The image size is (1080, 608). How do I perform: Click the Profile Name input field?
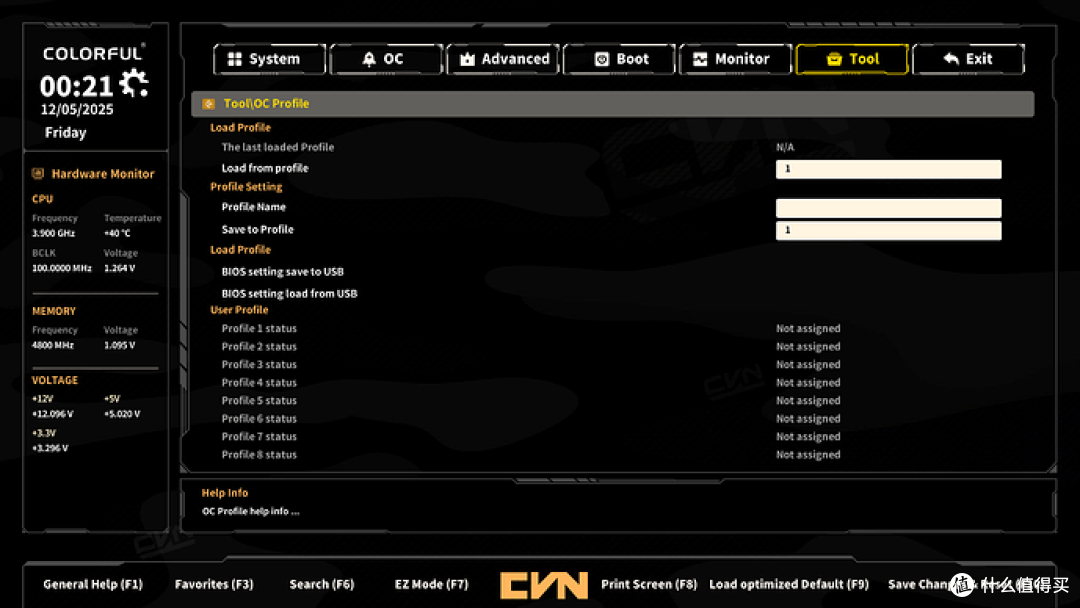click(889, 208)
